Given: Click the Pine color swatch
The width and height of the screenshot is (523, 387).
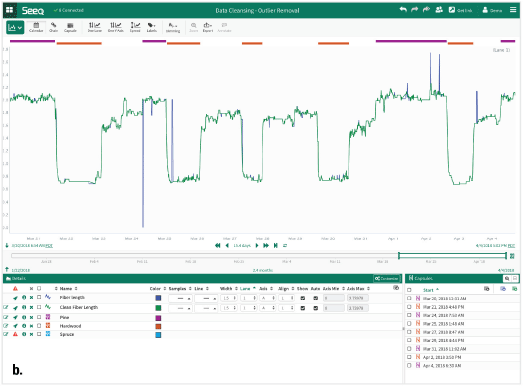Looking at the screenshot, I should point(158,318).
